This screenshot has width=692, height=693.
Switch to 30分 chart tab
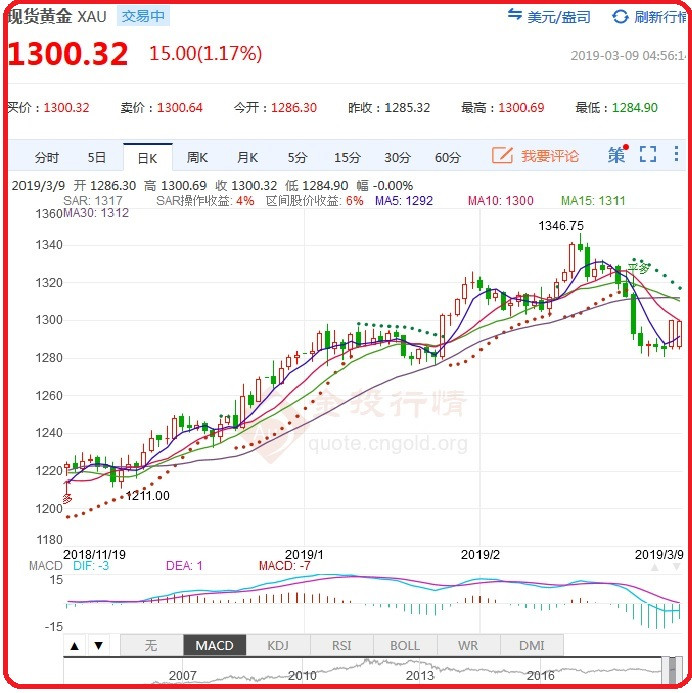click(398, 157)
